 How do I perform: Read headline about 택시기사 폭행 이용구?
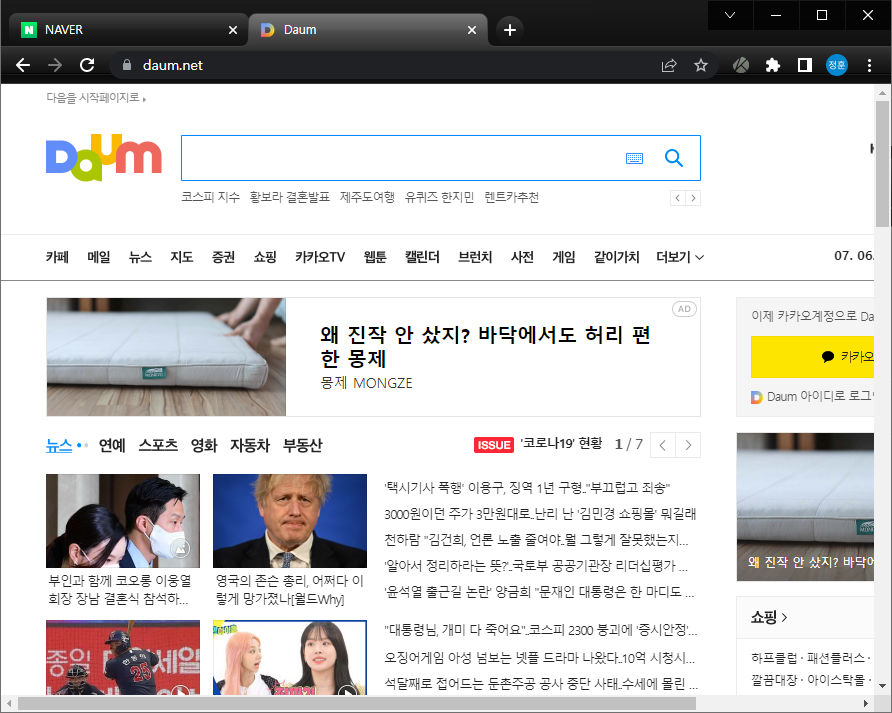click(x=527, y=488)
